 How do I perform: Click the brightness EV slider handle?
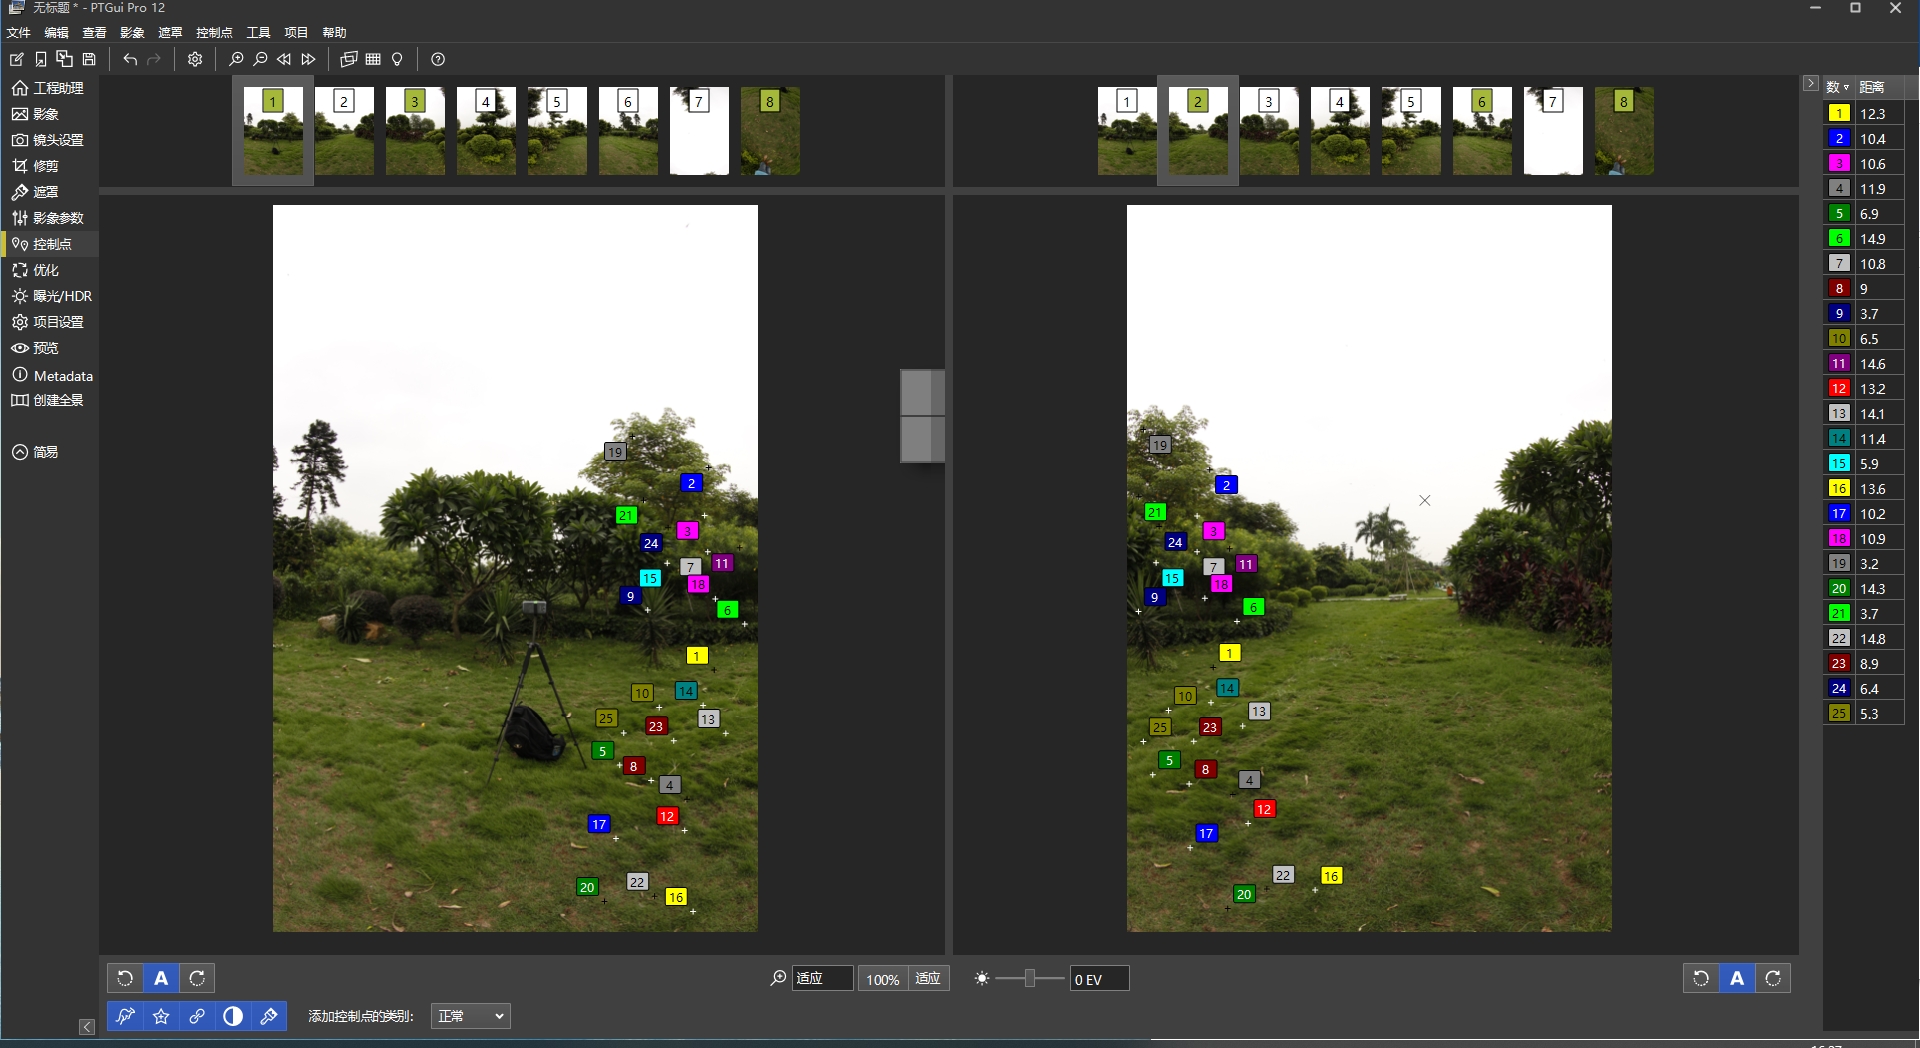1029,978
